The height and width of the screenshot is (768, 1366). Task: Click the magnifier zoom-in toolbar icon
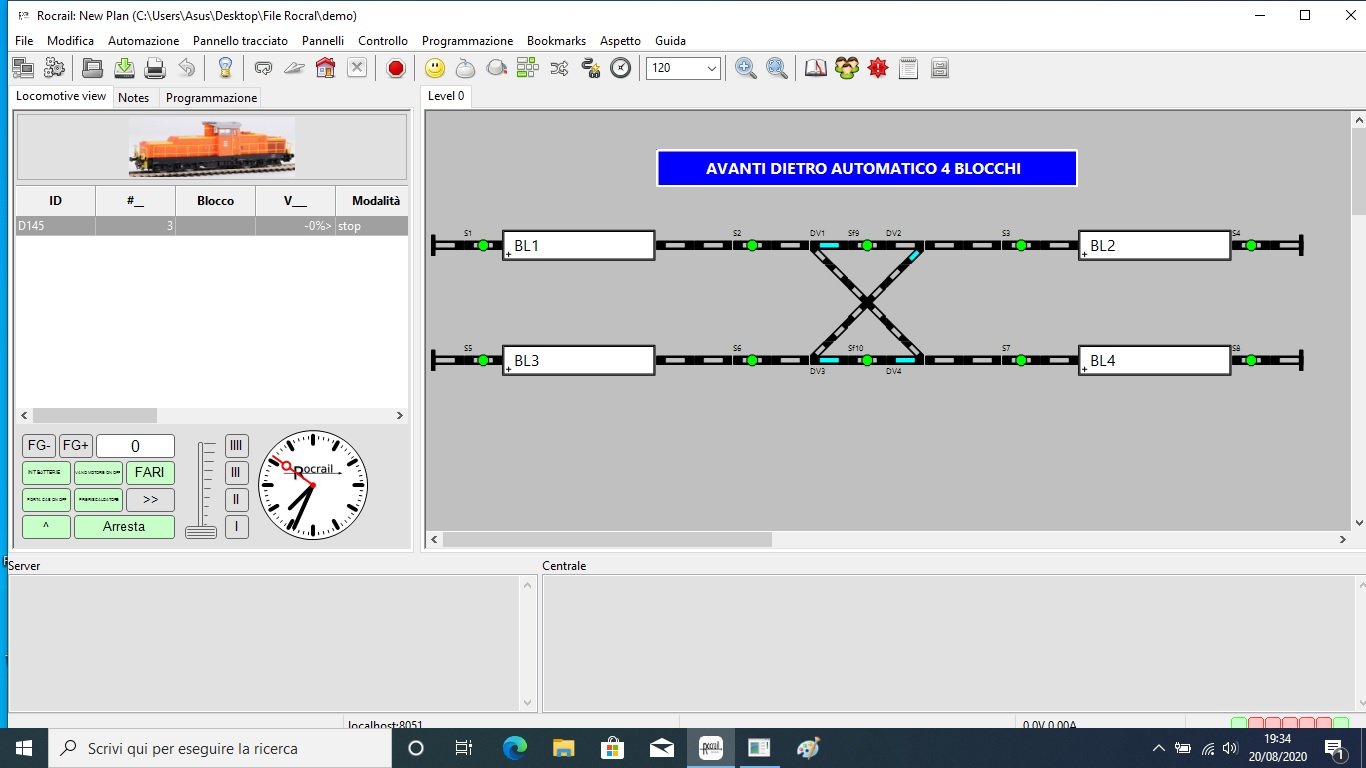point(746,68)
